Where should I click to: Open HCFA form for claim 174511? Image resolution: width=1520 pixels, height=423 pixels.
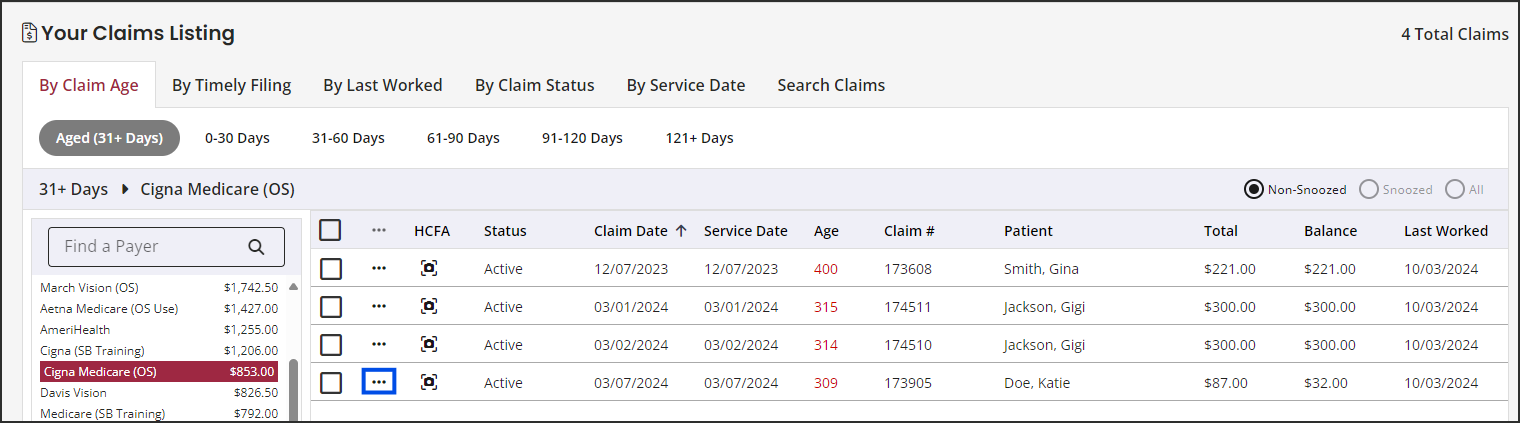(429, 306)
